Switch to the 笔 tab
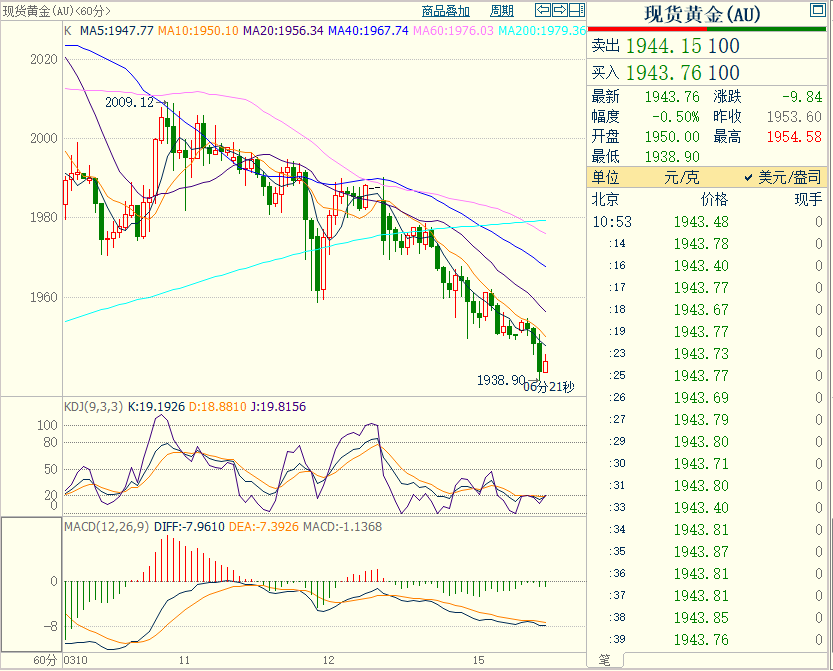 pyautogui.click(x=605, y=660)
